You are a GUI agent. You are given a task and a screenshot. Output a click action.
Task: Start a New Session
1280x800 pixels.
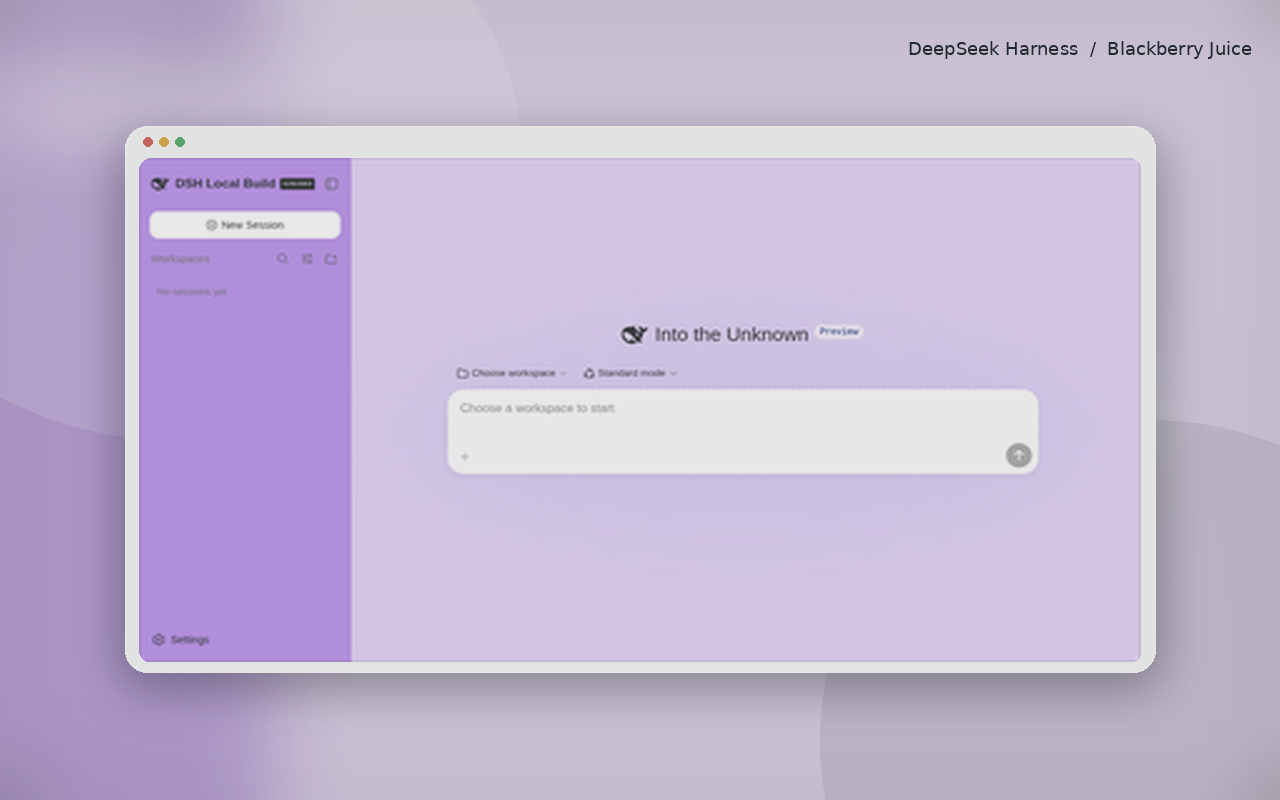245,225
